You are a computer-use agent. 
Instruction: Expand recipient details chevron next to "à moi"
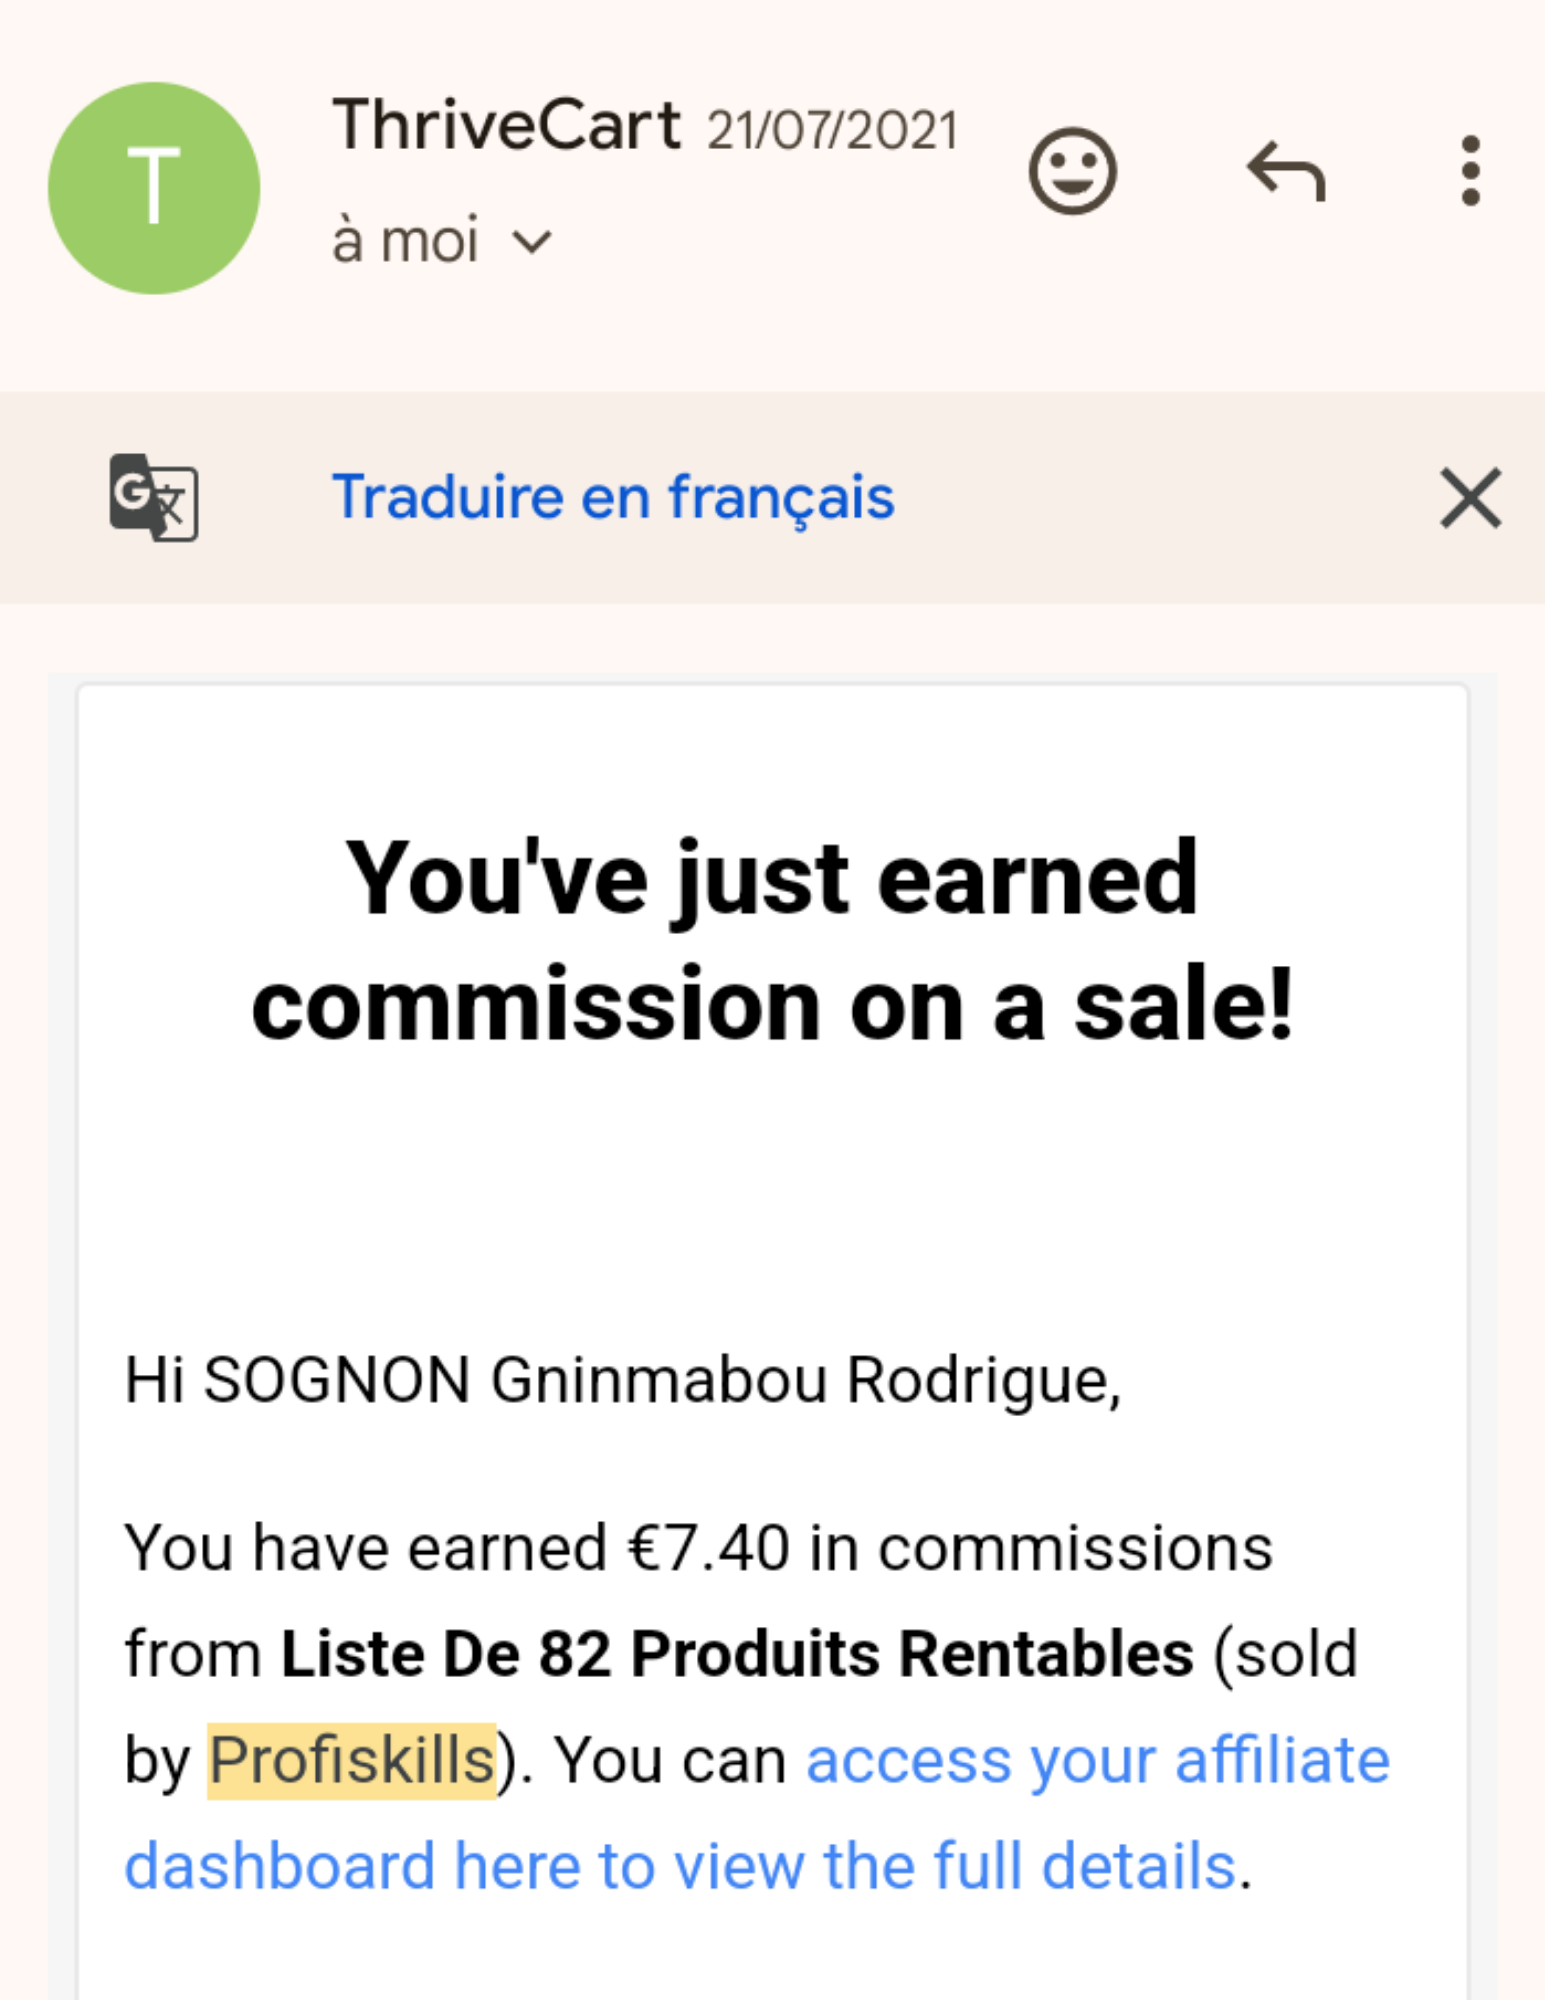point(532,243)
